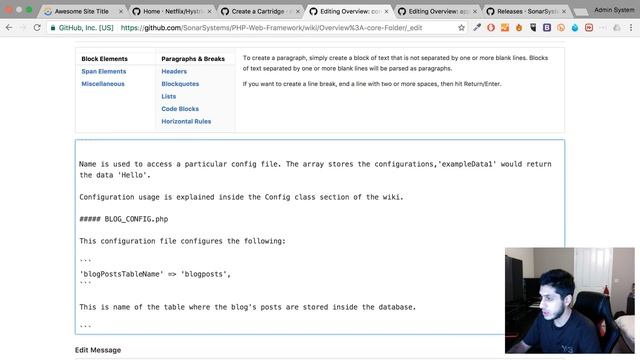Screen dimensions: 640x360
Task: Select the Block Elements help category
Action: tap(104, 59)
